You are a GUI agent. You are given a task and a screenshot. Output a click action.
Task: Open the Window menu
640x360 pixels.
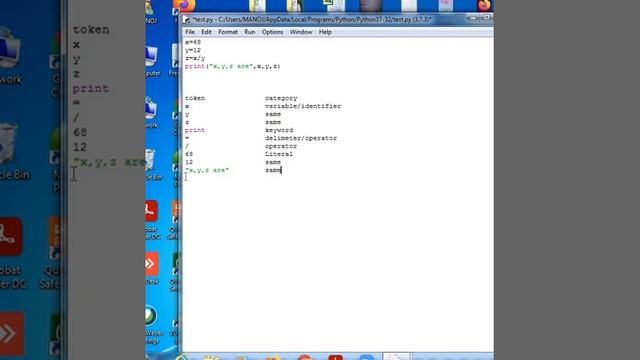tap(301, 32)
